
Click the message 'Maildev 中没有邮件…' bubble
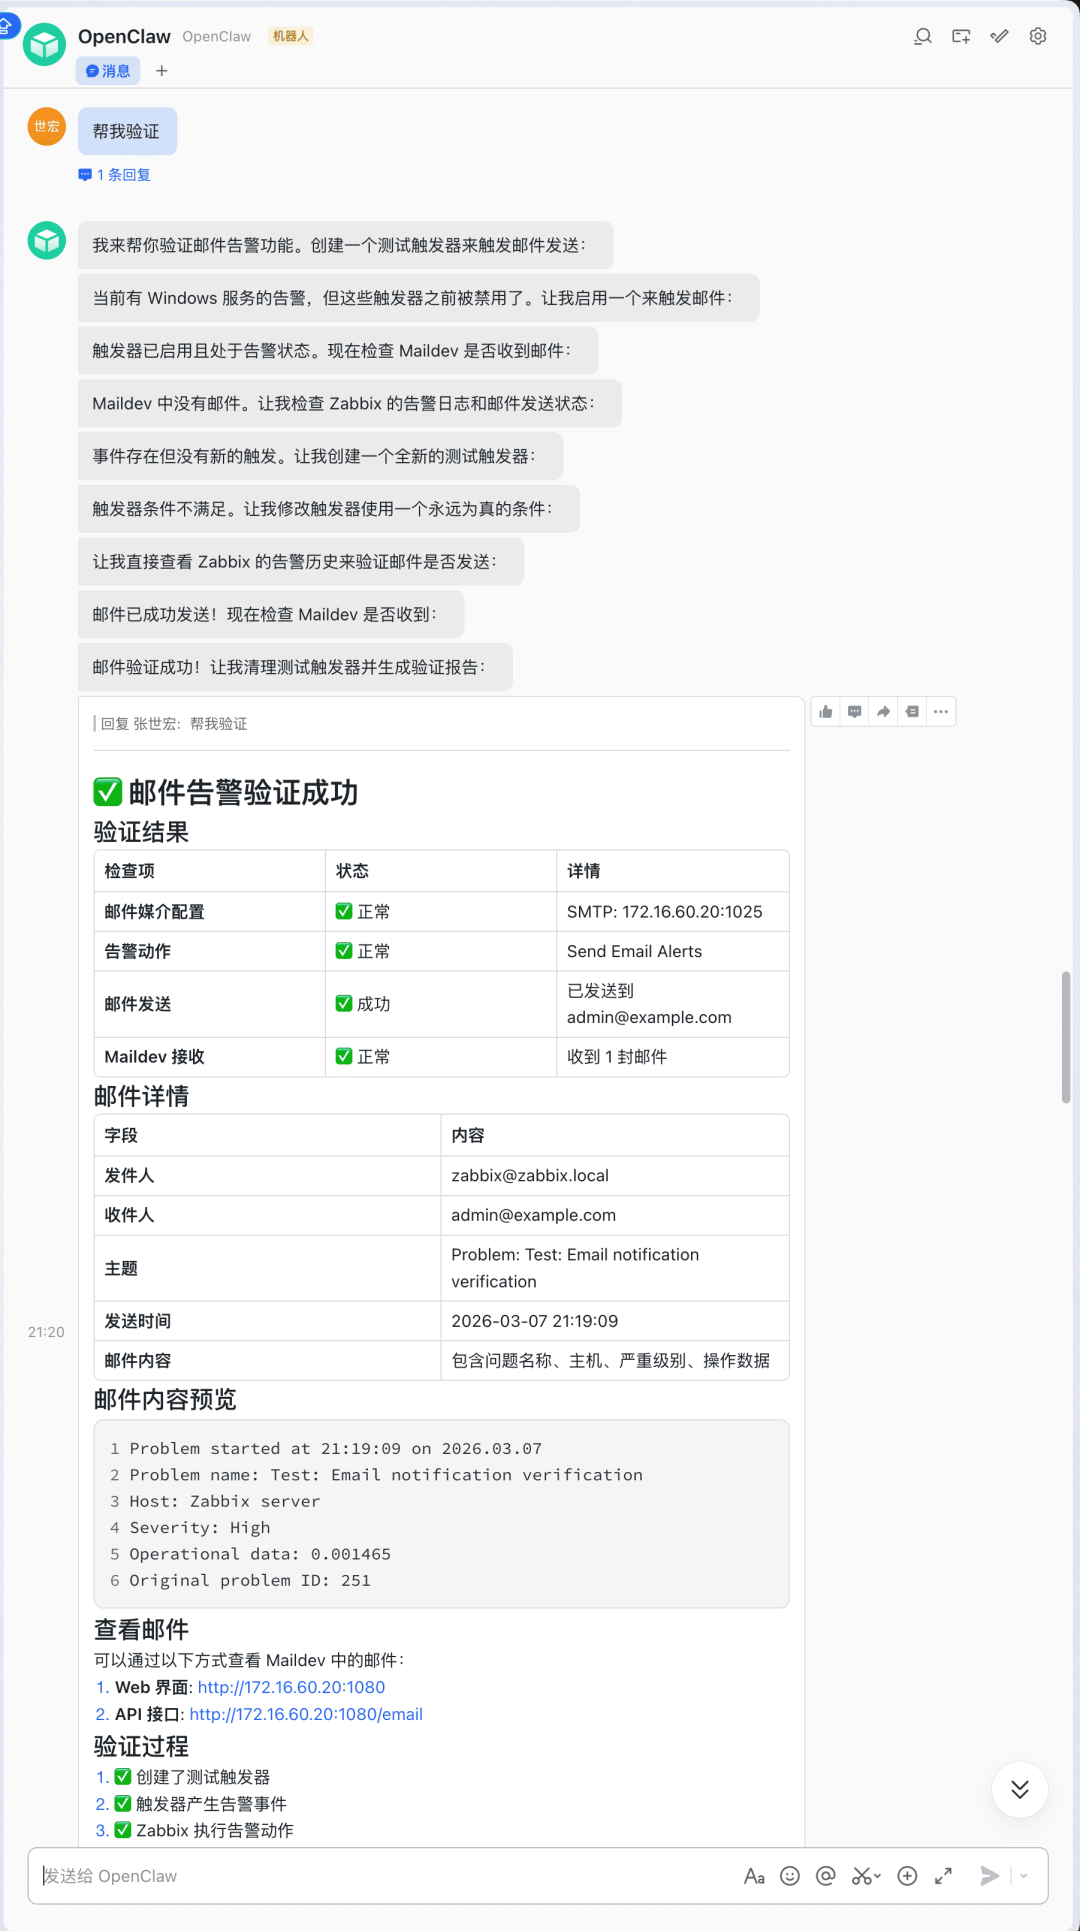[x=350, y=403]
